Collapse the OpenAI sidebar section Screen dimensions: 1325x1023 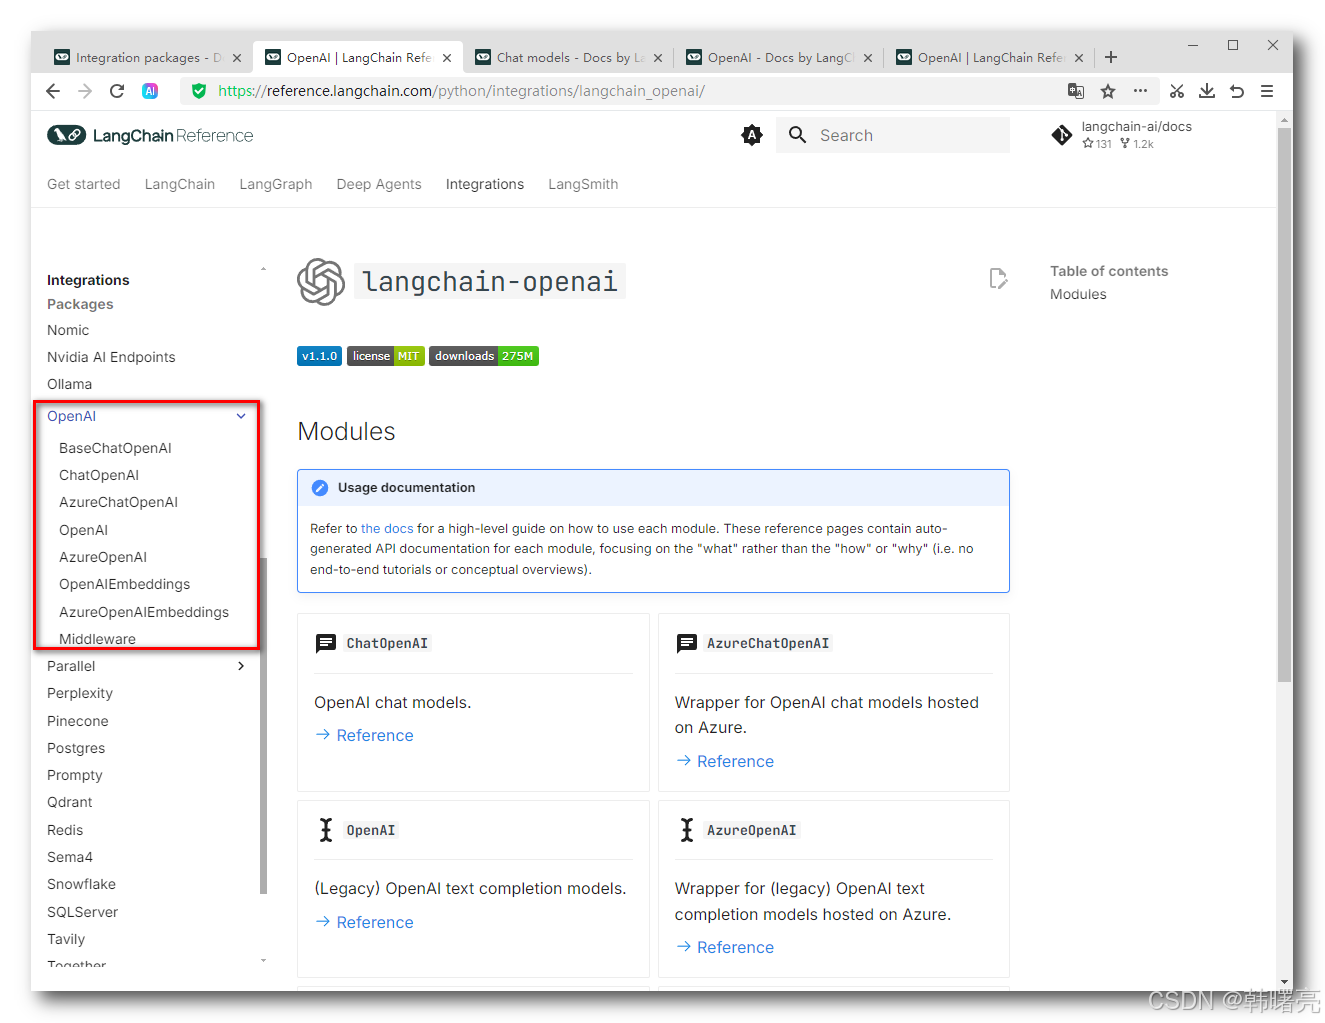(x=241, y=416)
